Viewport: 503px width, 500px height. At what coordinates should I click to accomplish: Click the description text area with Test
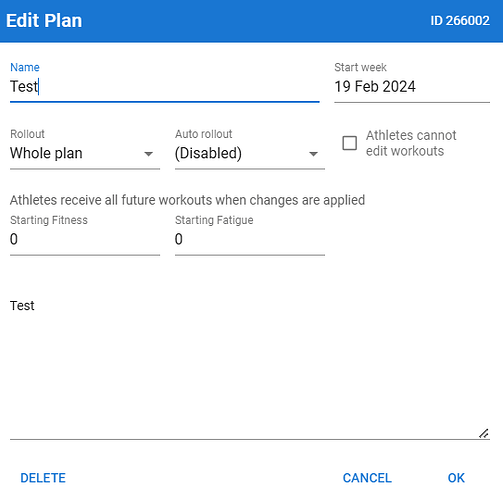pos(250,365)
